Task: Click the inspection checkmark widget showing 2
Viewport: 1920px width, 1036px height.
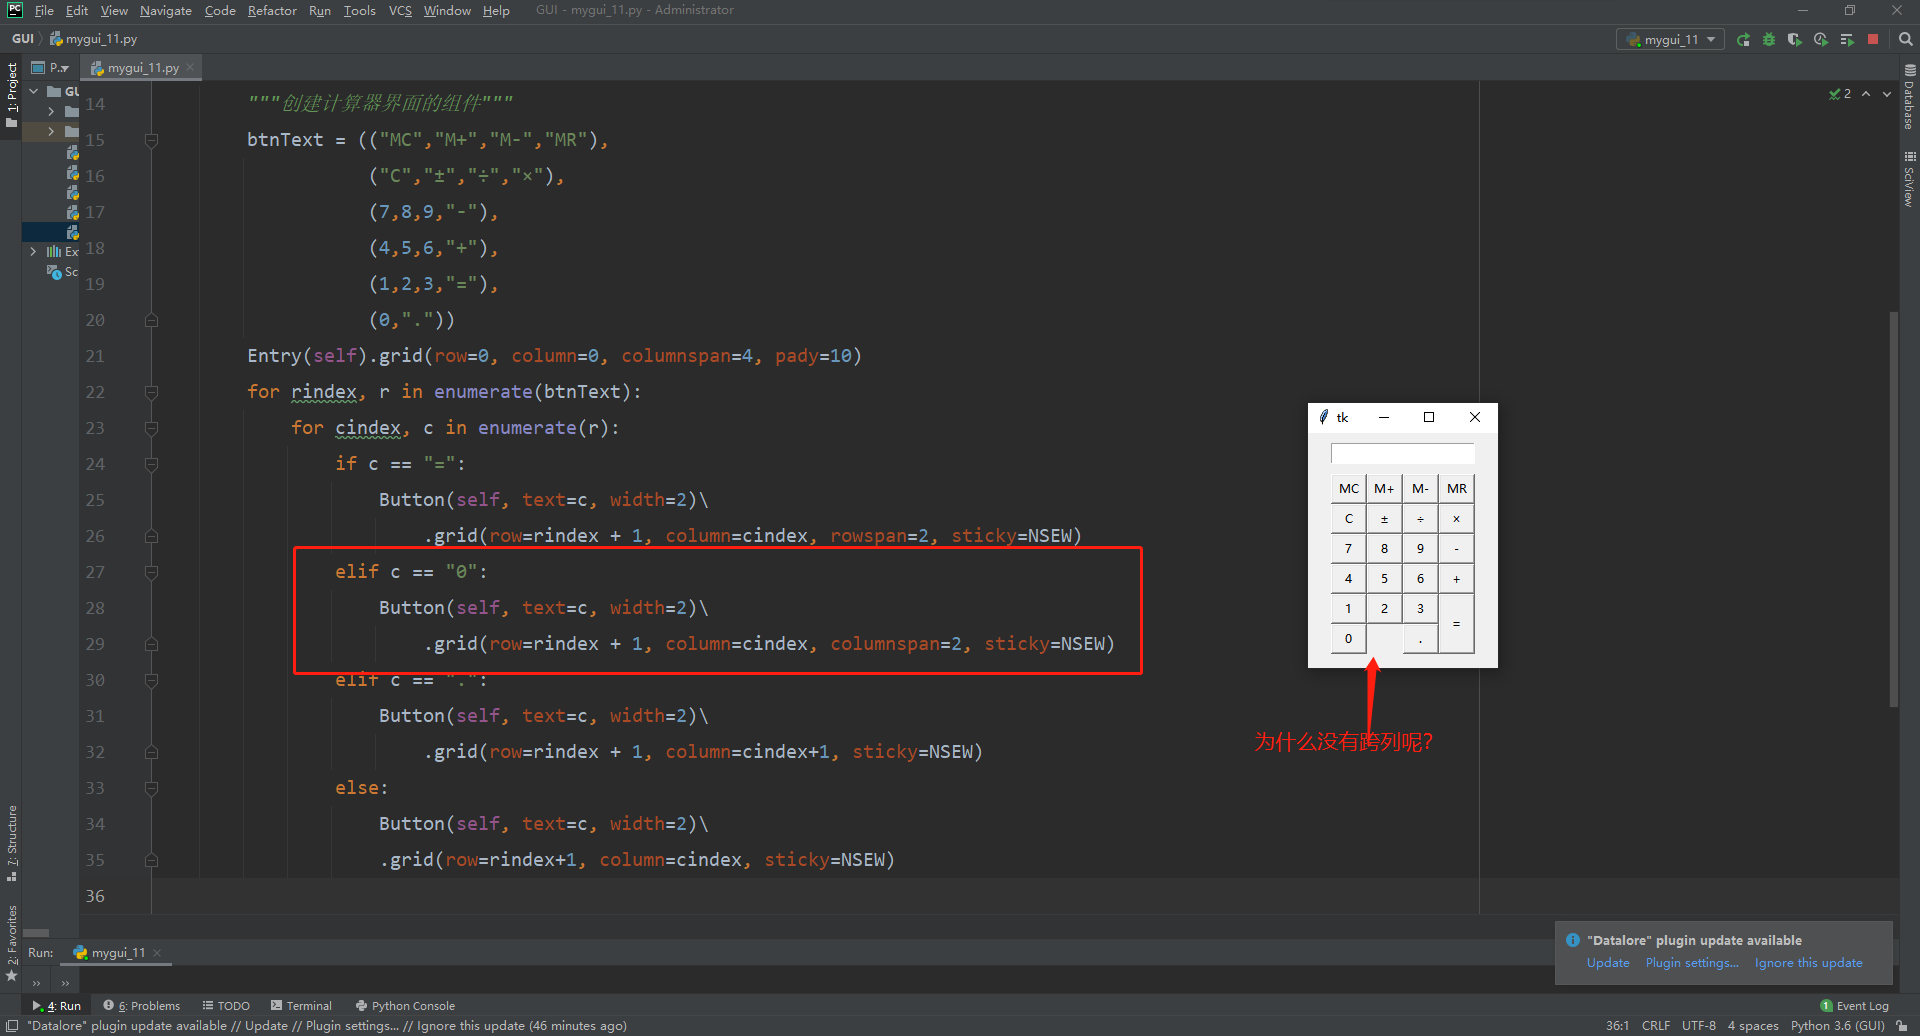Action: pos(1840,94)
